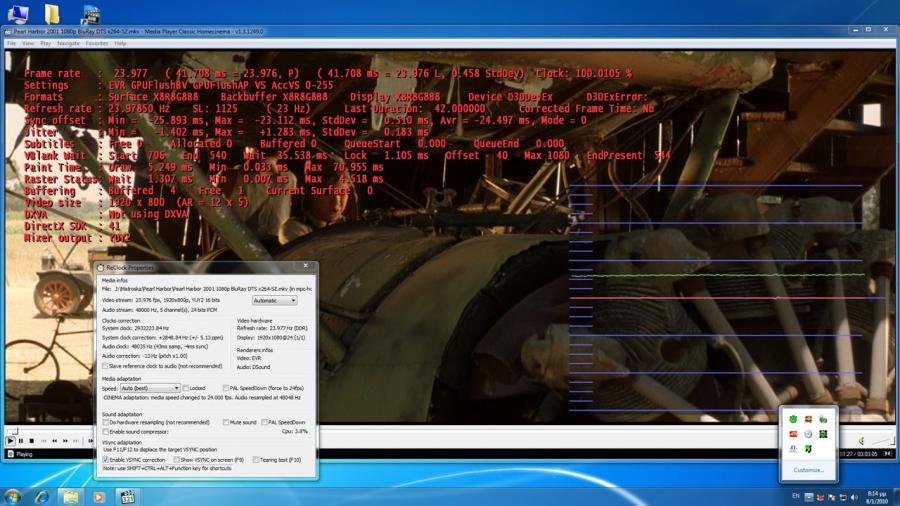The height and width of the screenshot is (506, 900).
Task: Click the Computer desktop icon
Action: (17, 13)
